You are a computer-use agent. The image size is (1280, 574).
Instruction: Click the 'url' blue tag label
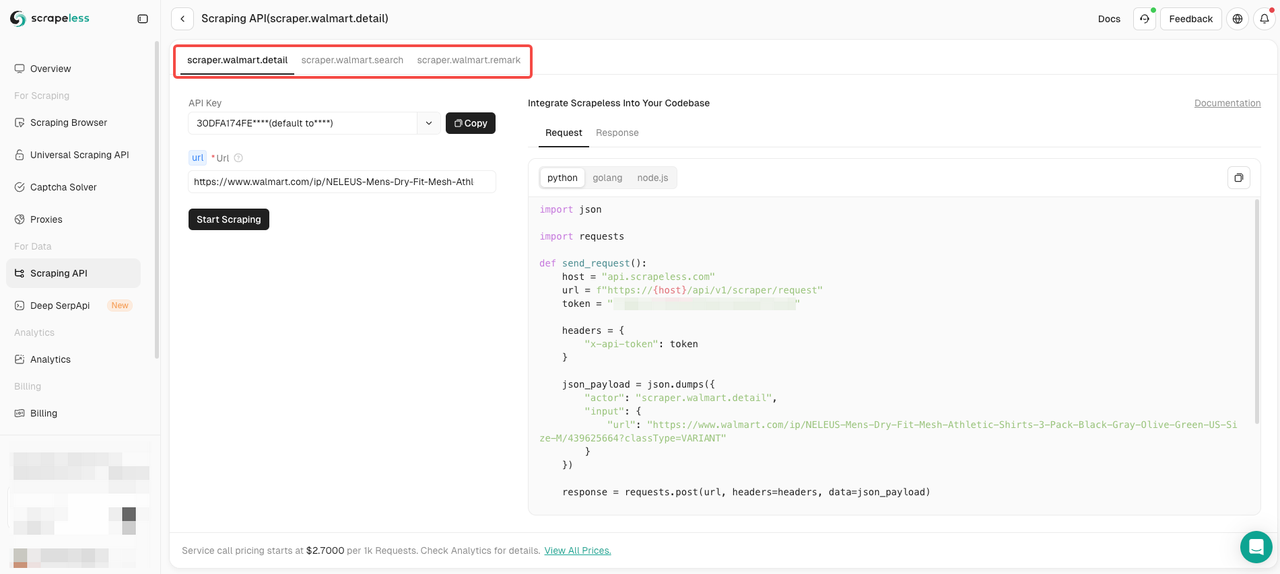pos(198,158)
